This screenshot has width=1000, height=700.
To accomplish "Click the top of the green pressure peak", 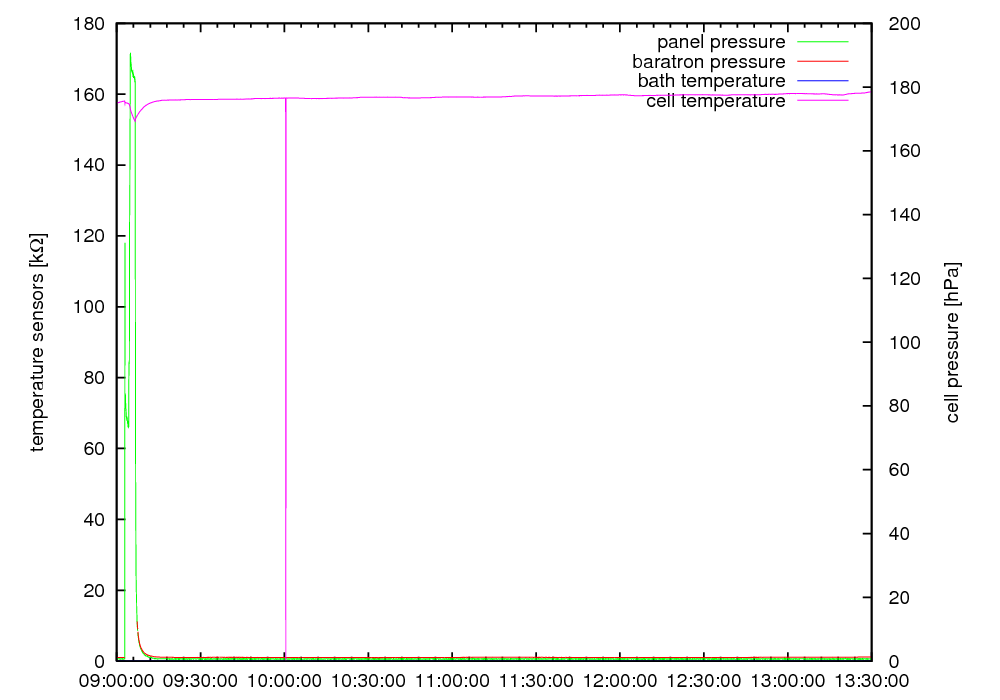I will pos(130,54).
